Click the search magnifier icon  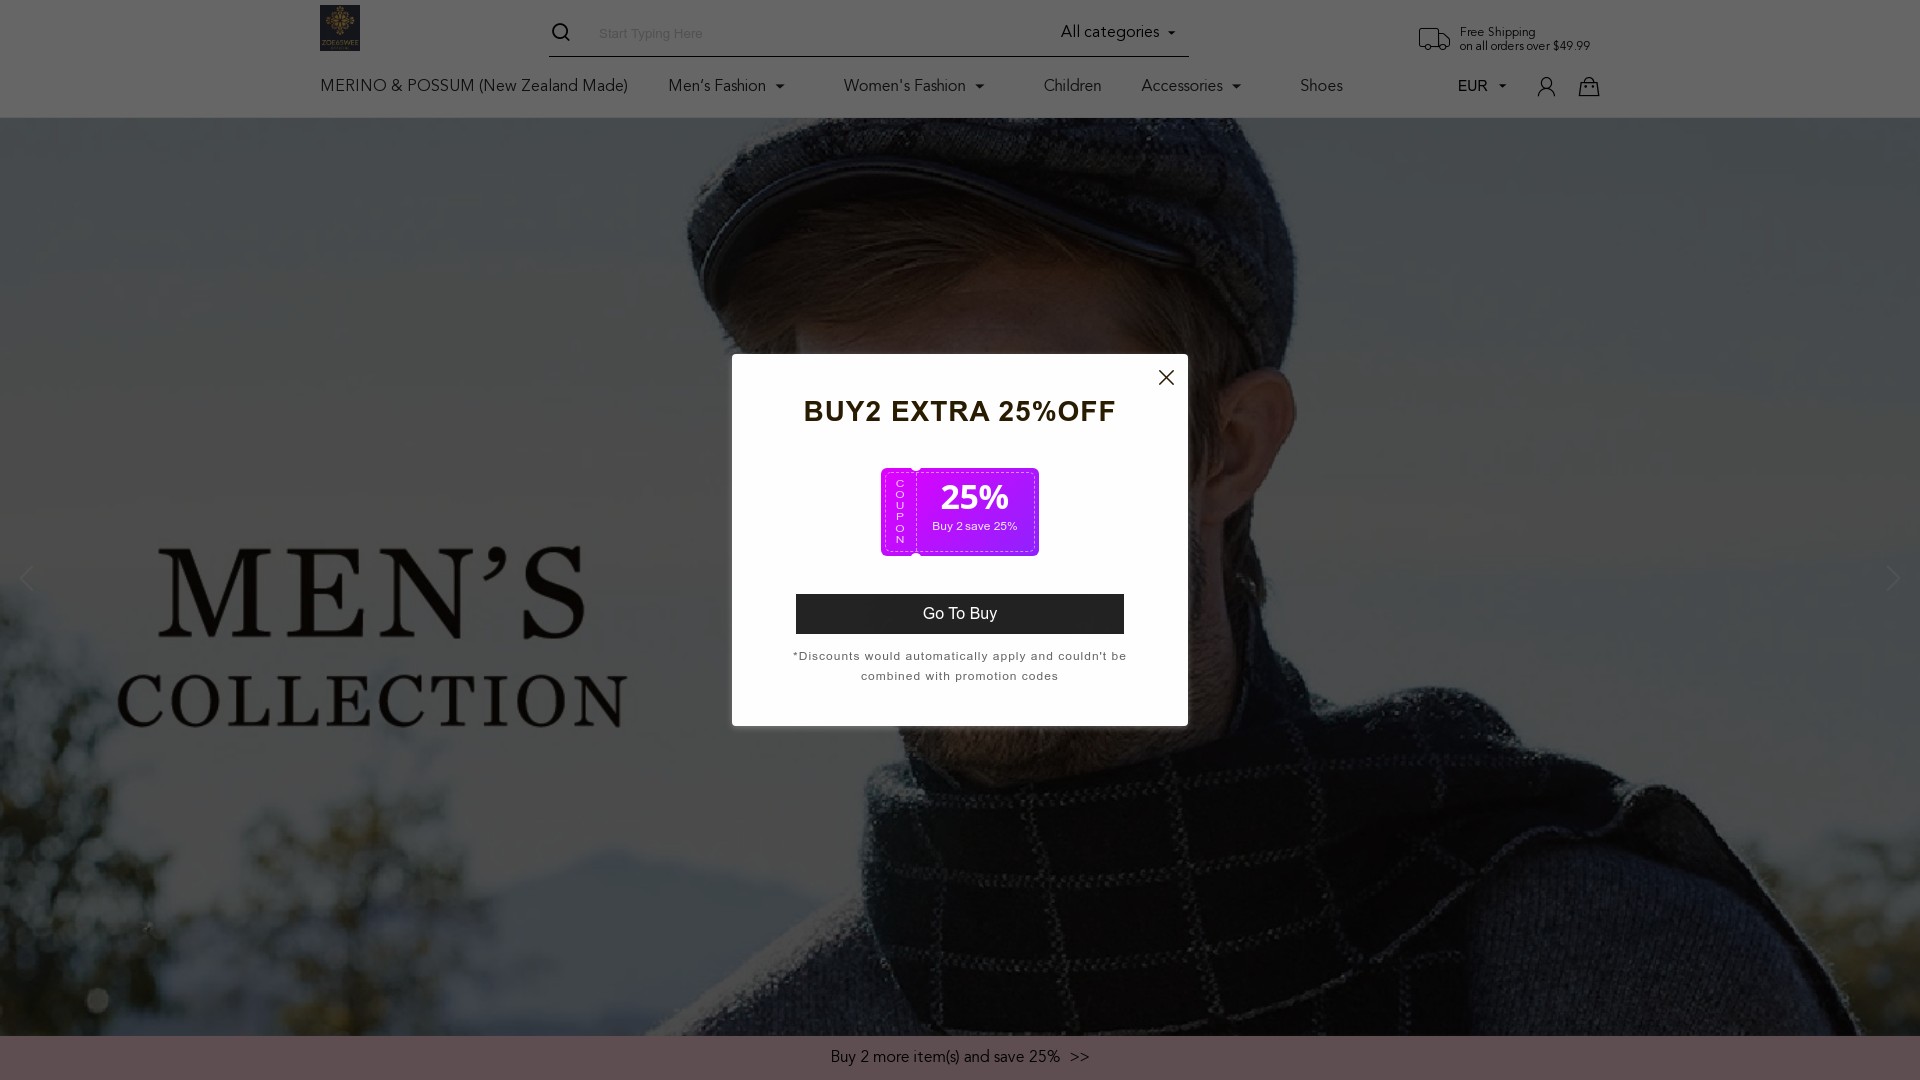pos(560,32)
